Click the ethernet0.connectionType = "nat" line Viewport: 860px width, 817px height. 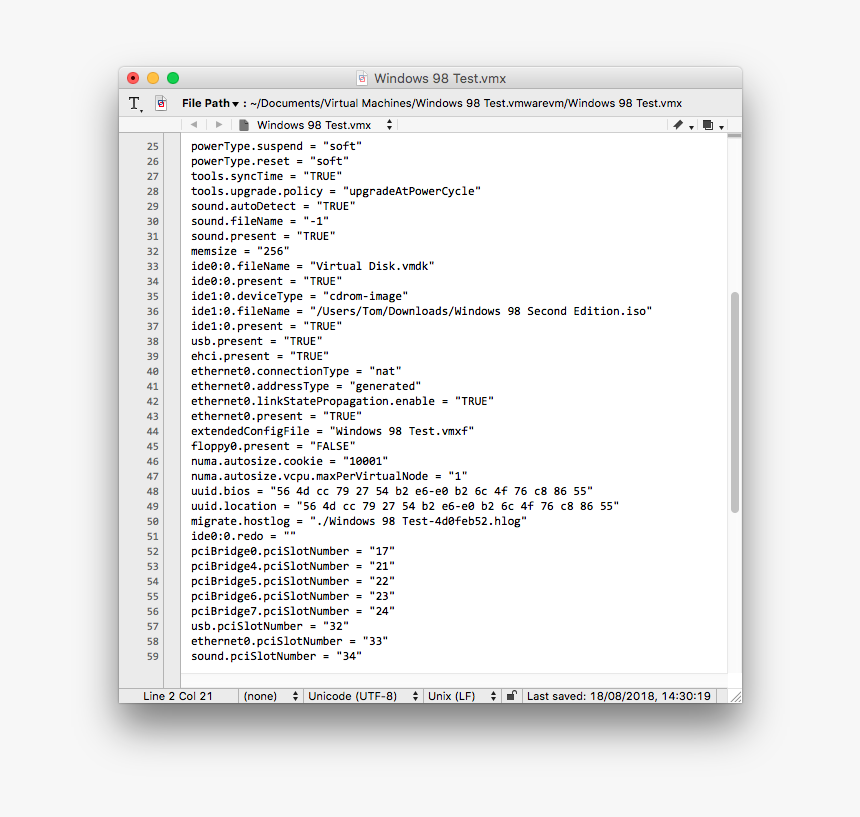click(x=296, y=371)
